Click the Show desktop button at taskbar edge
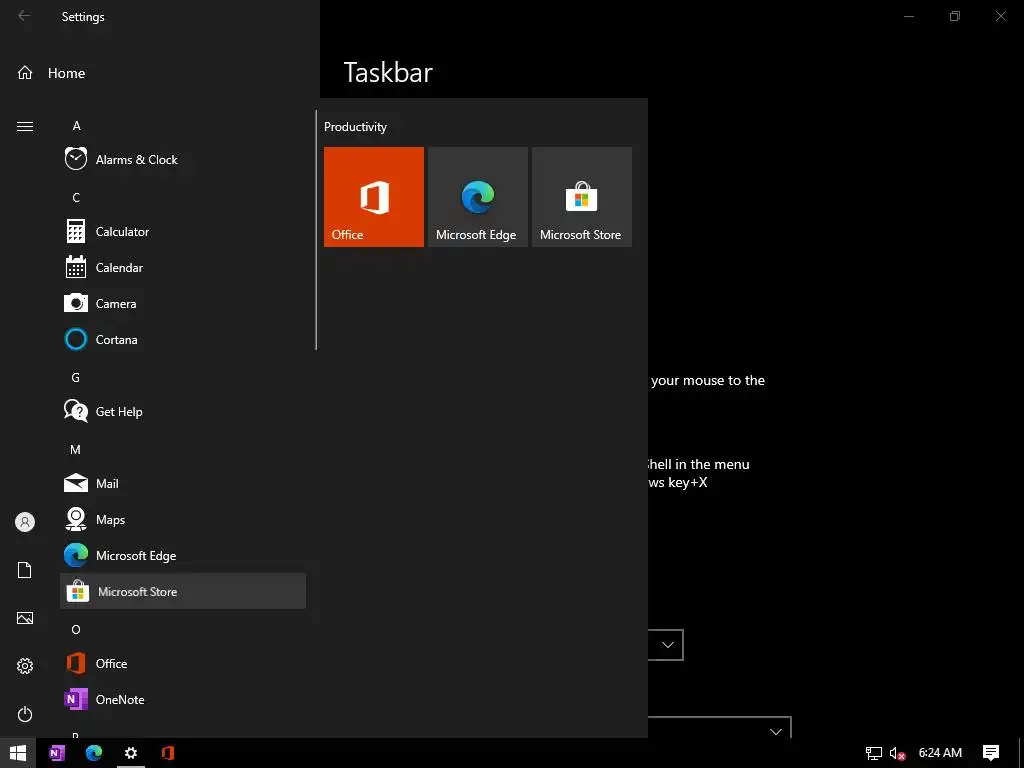Viewport: 1024px width, 768px height. point(1021,753)
